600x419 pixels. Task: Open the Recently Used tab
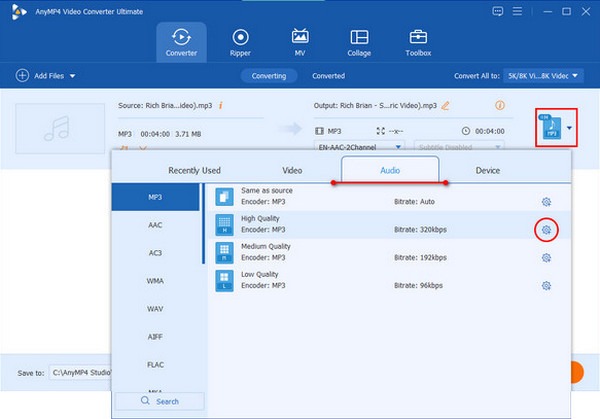click(x=194, y=170)
